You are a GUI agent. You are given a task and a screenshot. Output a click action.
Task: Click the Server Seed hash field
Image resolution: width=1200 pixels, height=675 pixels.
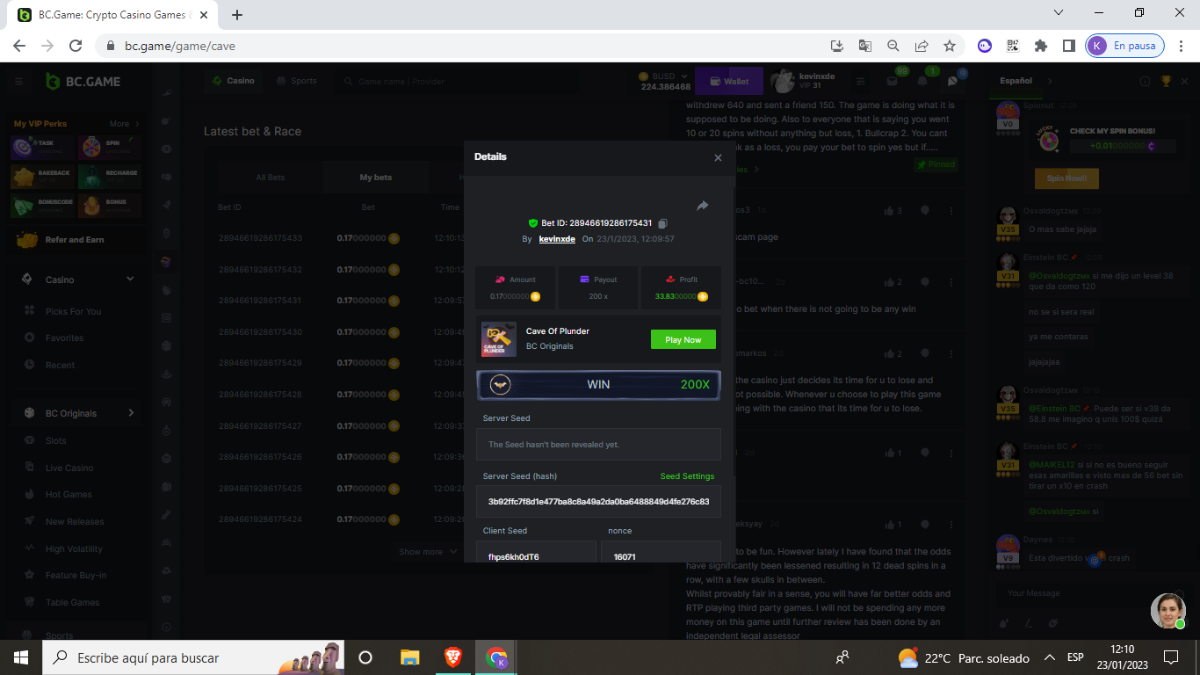[x=598, y=501]
